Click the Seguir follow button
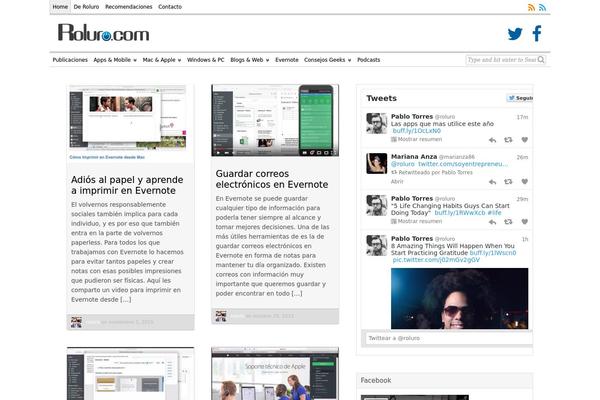Image resolution: width=600 pixels, height=400 pixels. 520,98
